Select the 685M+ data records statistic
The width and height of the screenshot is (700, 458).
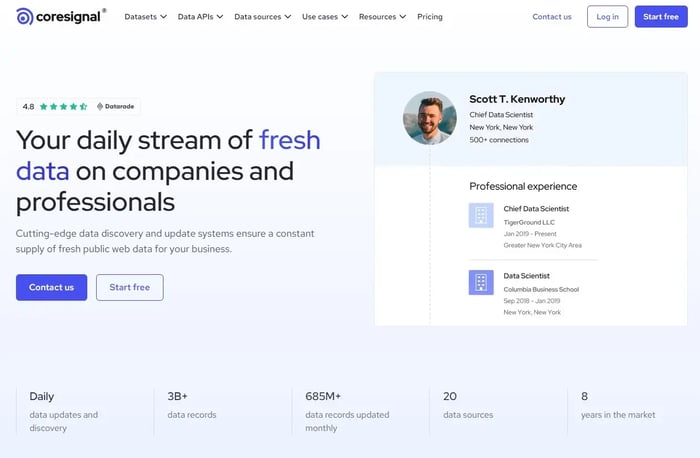point(344,410)
